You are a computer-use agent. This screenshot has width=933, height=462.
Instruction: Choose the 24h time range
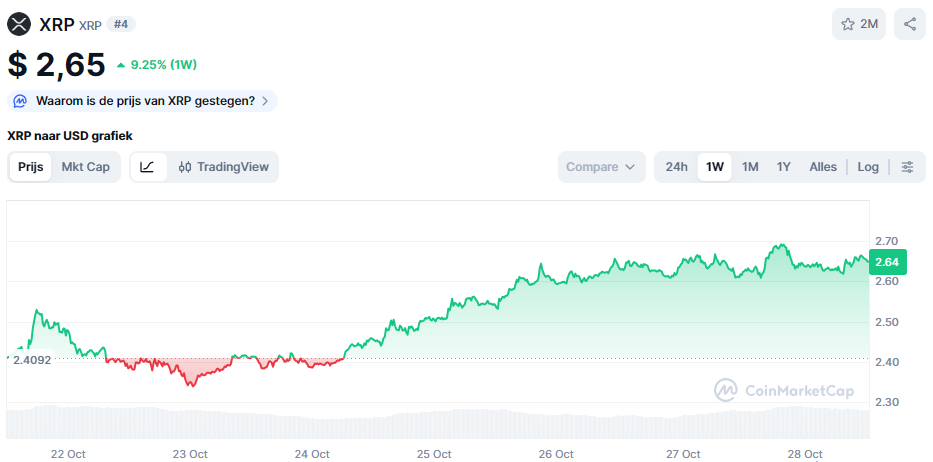pyautogui.click(x=676, y=167)
